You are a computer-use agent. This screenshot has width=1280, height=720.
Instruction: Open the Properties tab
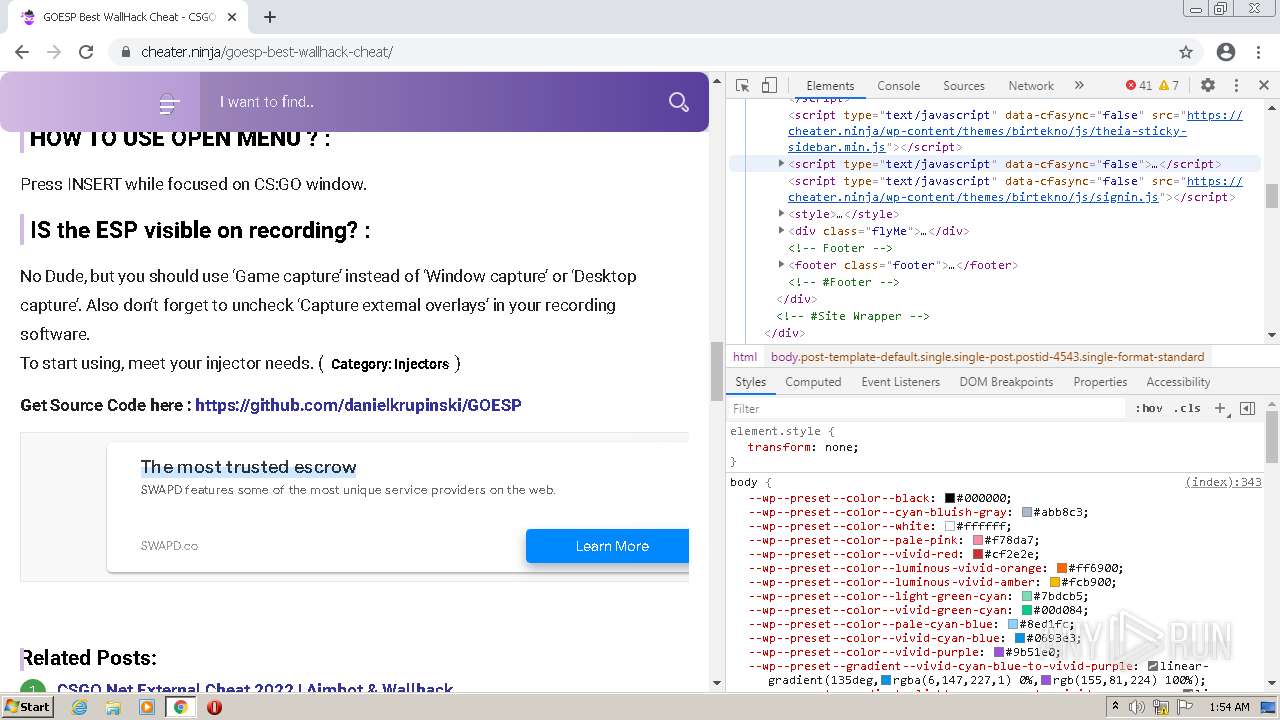point(1100,382)
